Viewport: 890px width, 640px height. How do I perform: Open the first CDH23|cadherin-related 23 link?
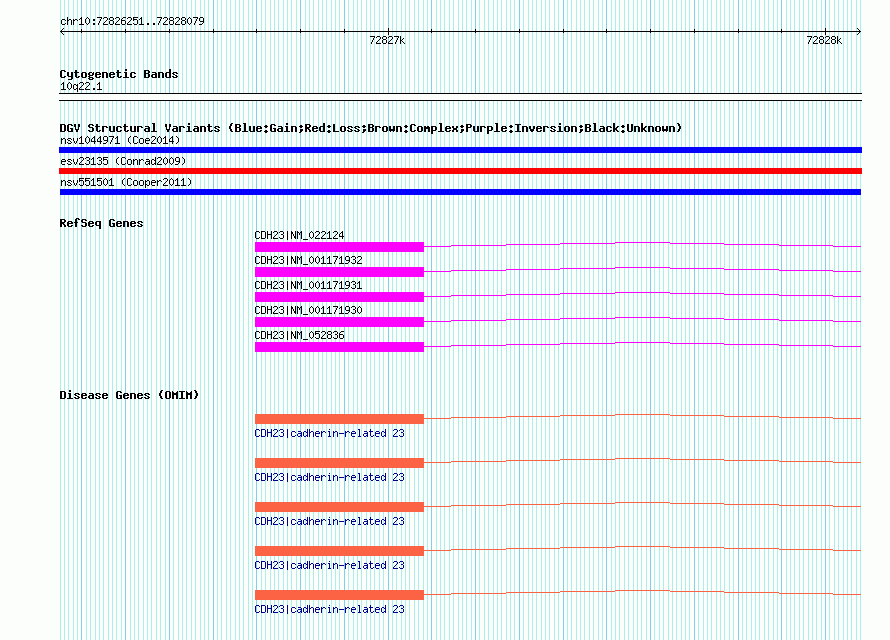tap(329, 433)
